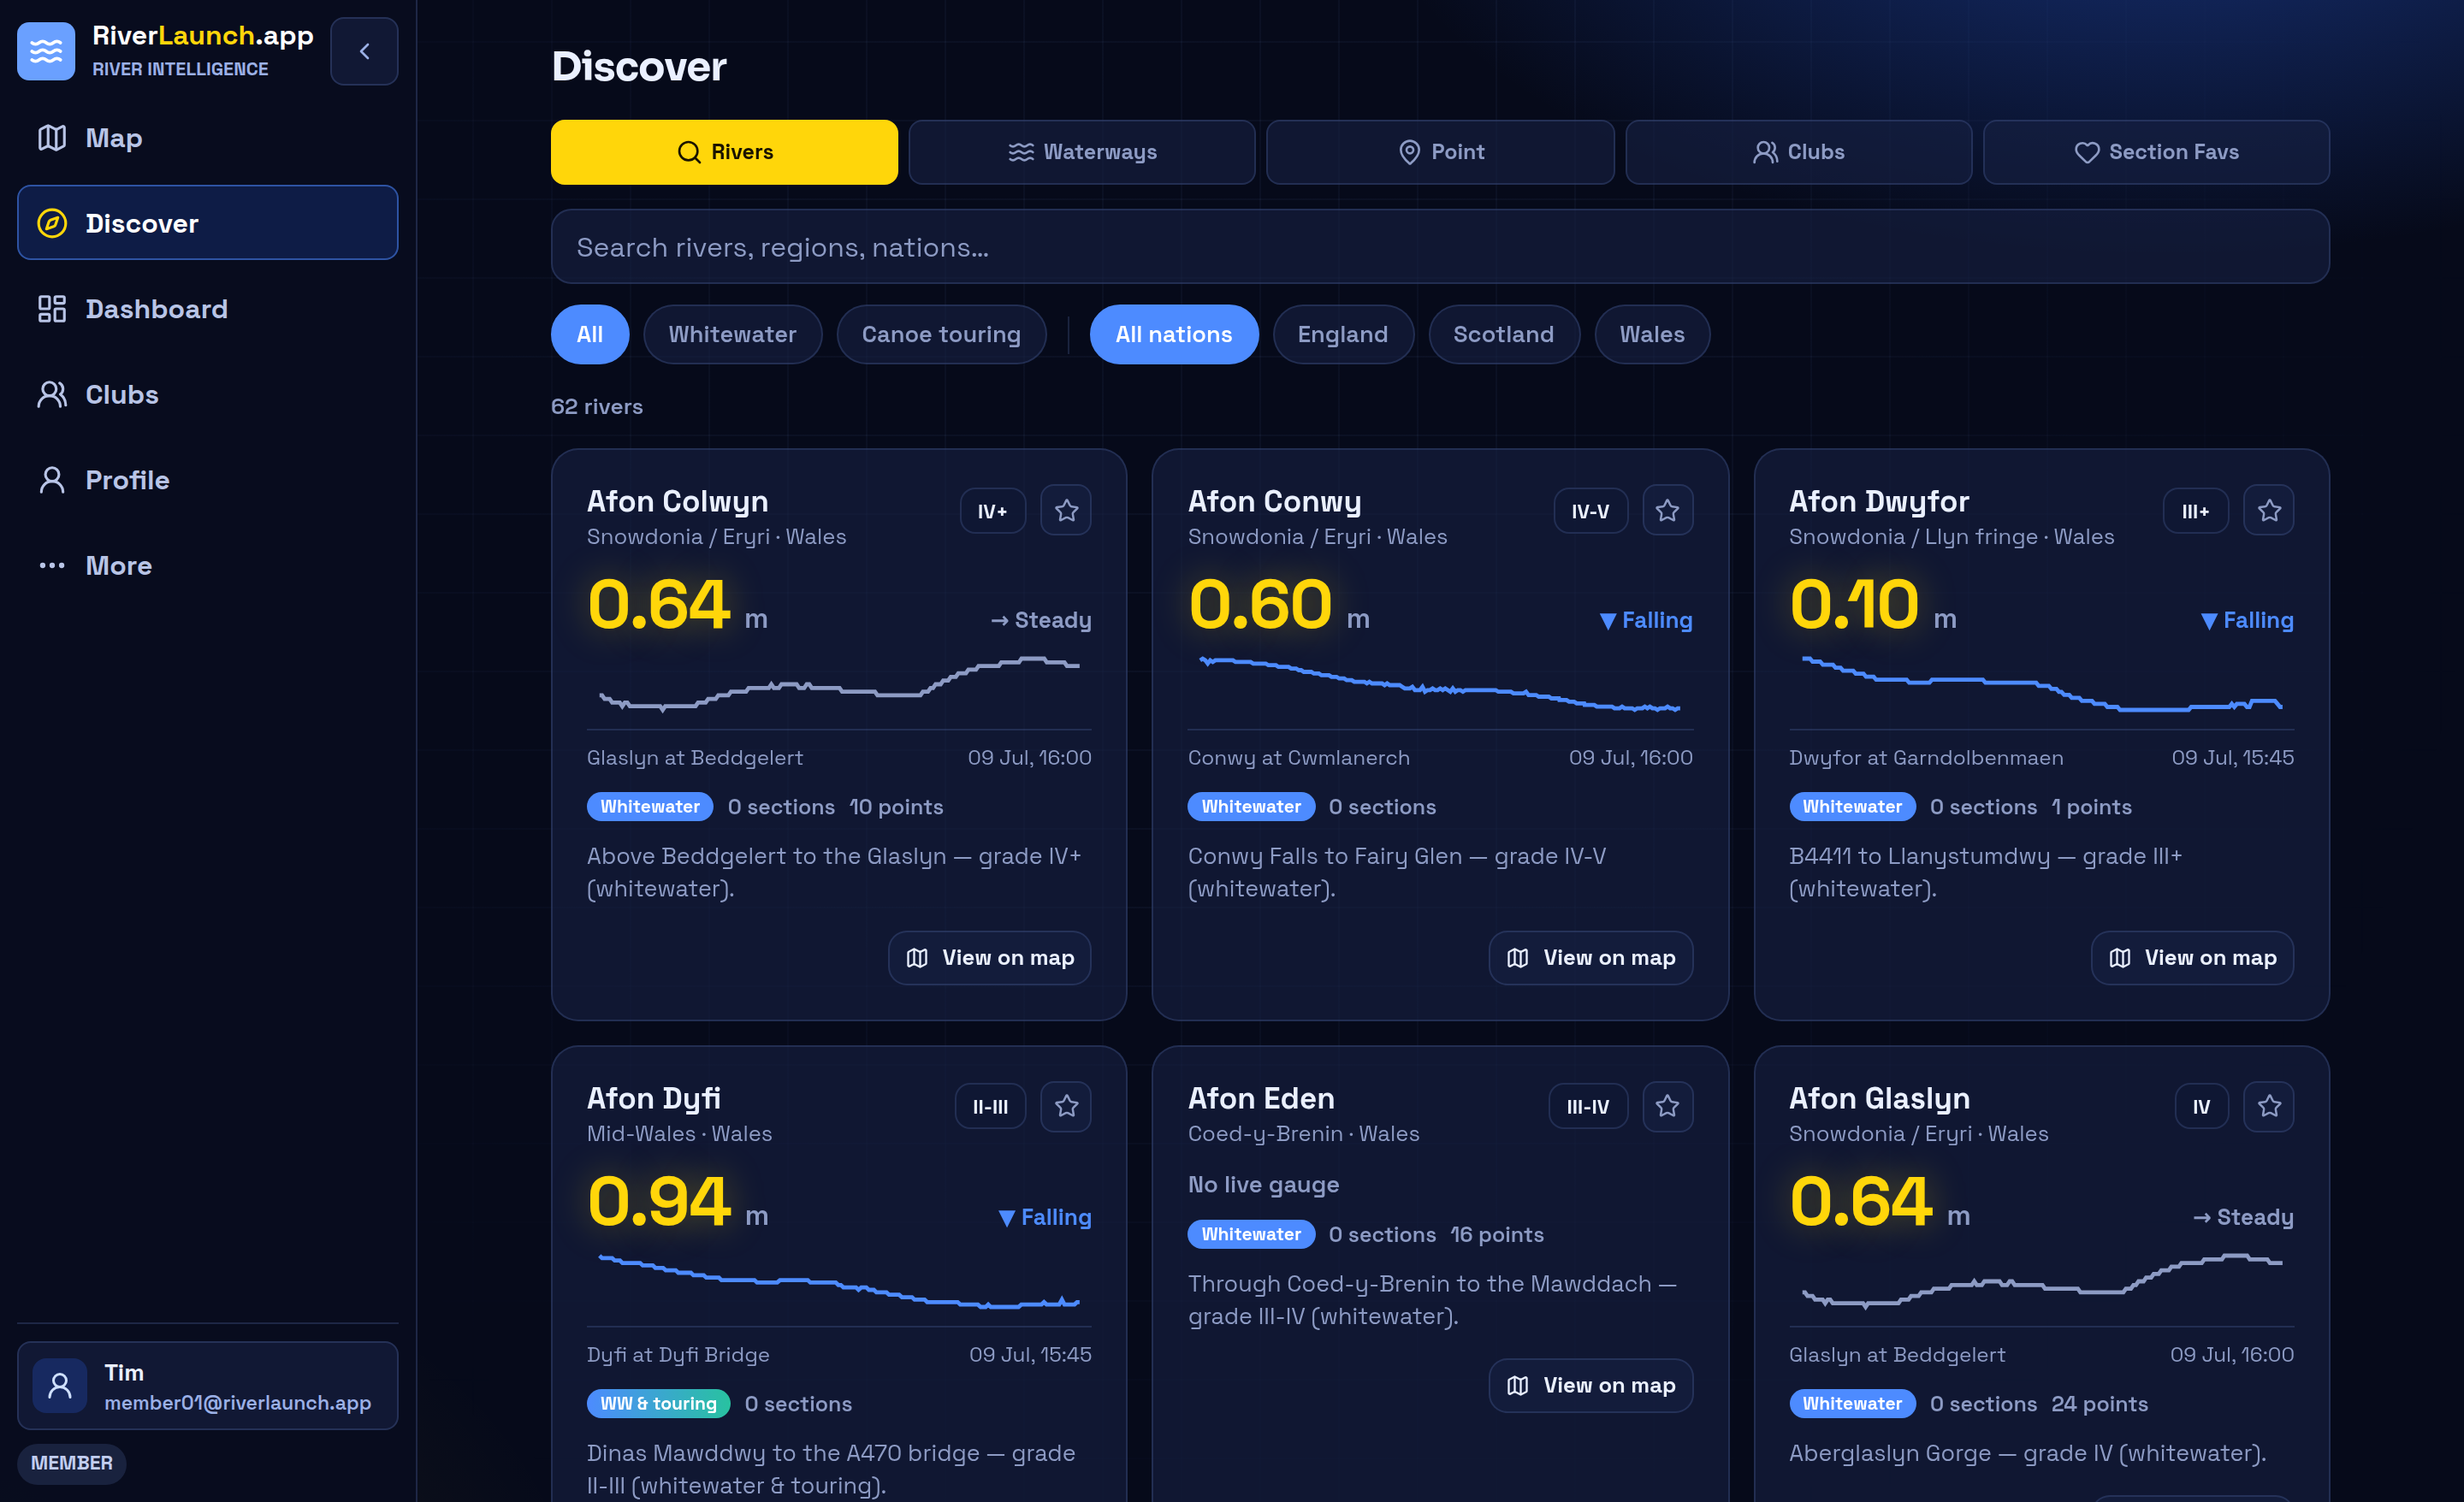Viewport: 2464px width, 1502px height.
Task: Click the '62 rivers' count text
Action: 597,407
